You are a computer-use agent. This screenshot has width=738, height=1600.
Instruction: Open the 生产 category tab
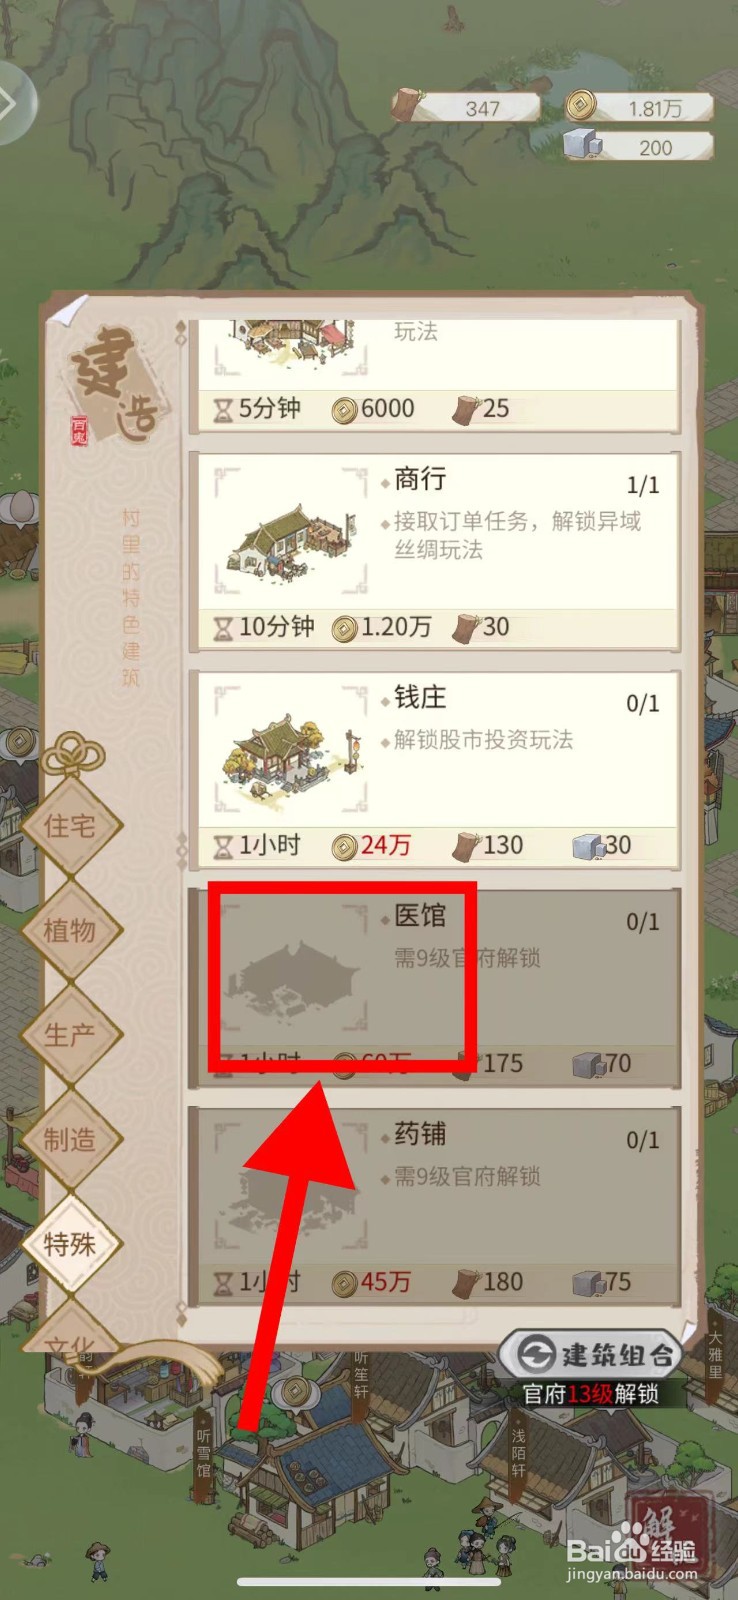pyautogui.click(x=70, y=1035)
